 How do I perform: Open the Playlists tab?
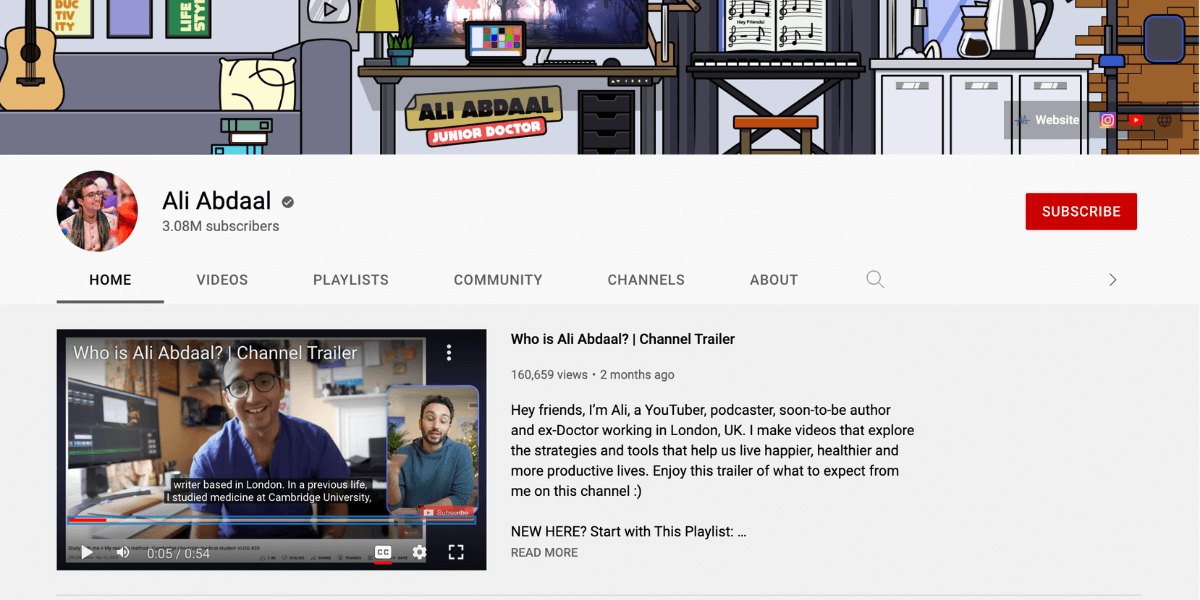pyautogui.click(x=351, y=280)
